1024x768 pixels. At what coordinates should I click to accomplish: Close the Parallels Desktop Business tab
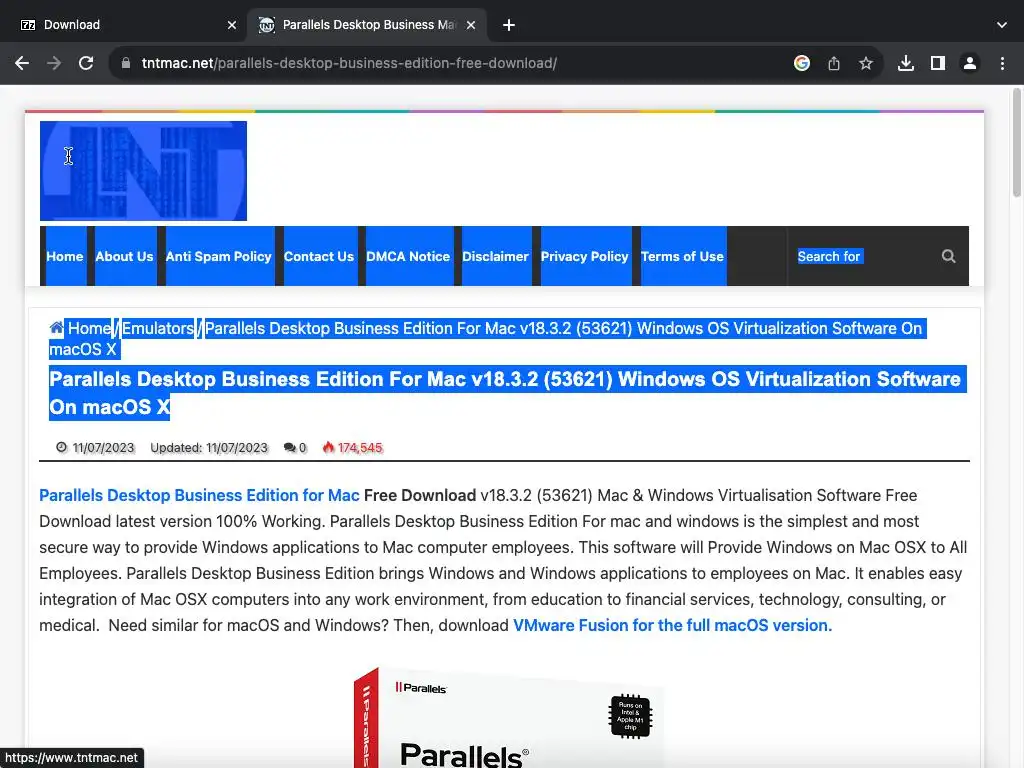[471, 25]
